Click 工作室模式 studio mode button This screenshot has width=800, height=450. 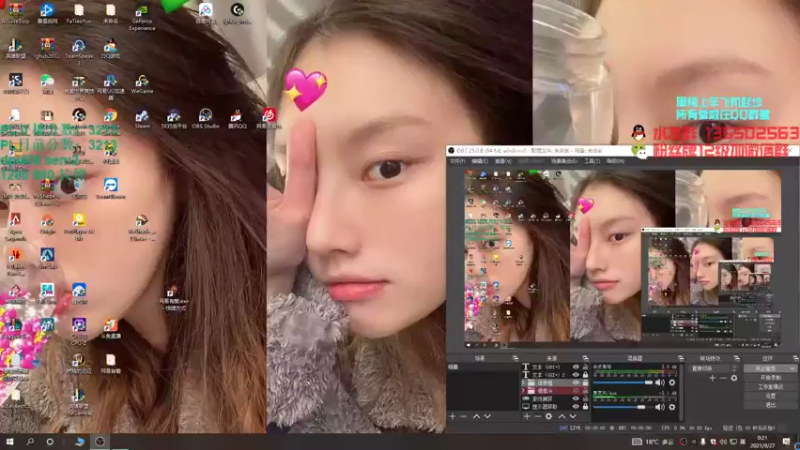pos(770,387)
